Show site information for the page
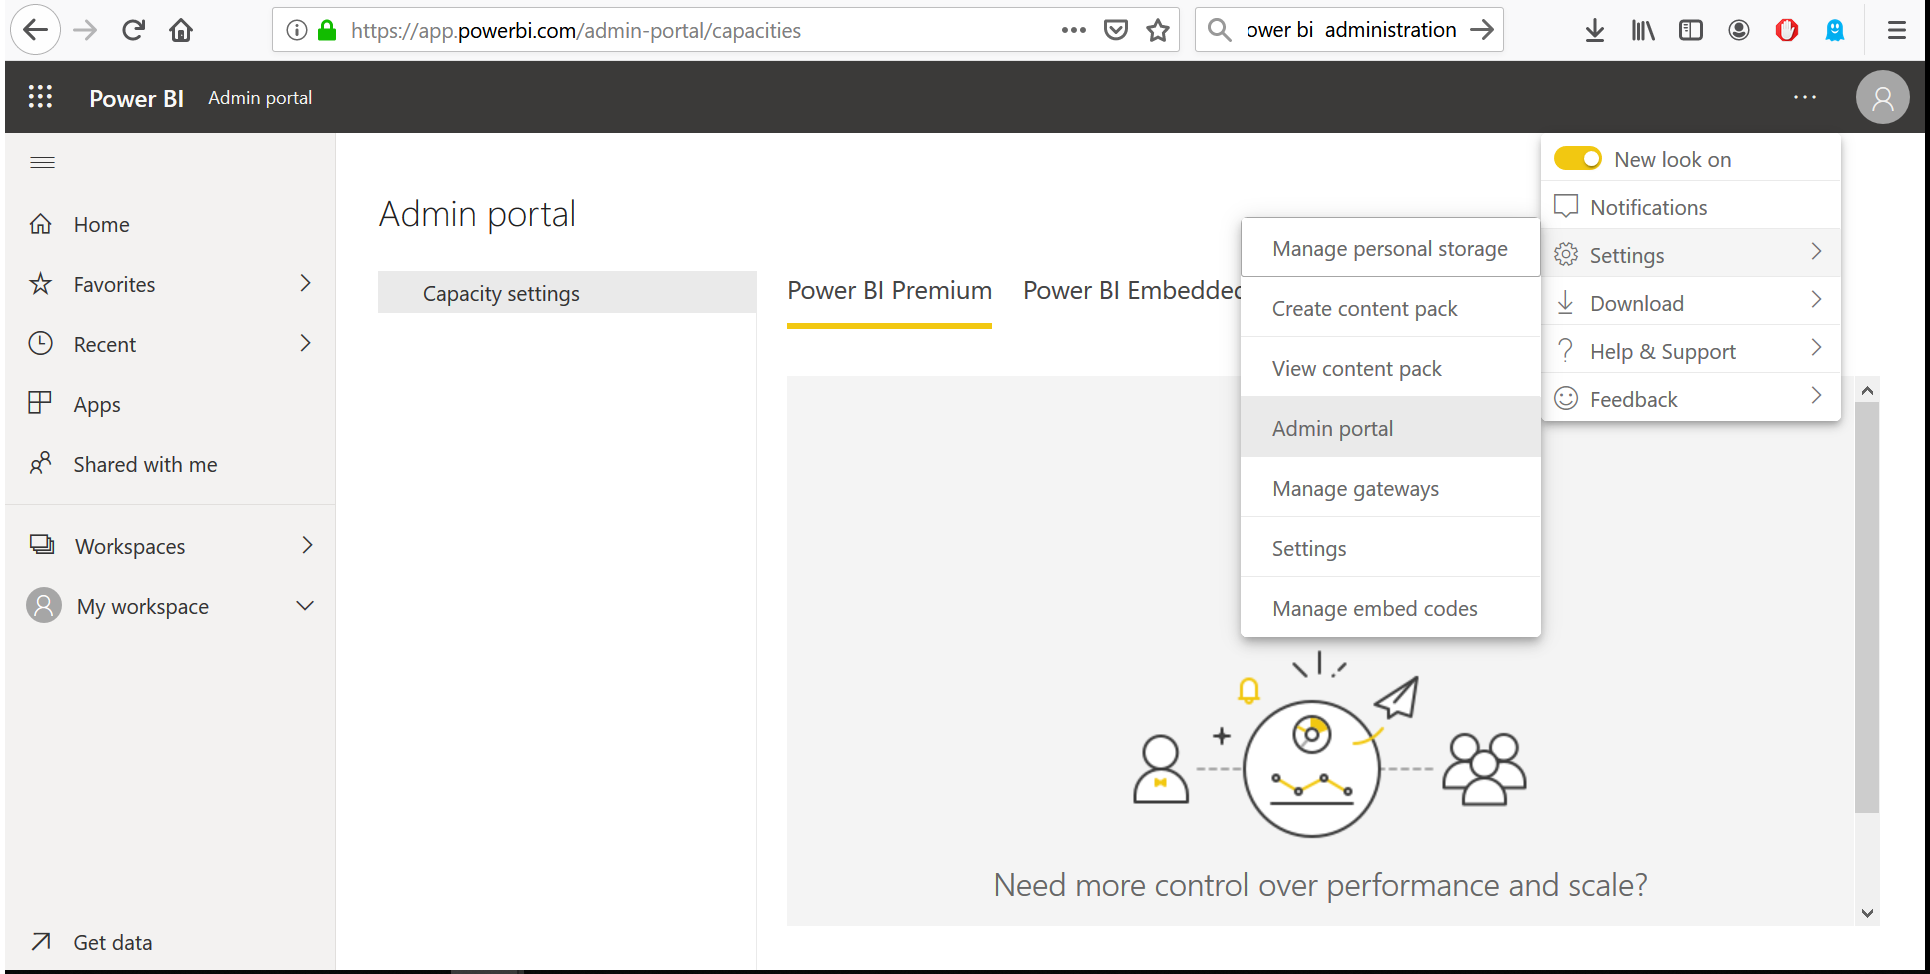The height and width of the screenshot is (974, 1930). (297, 30)
